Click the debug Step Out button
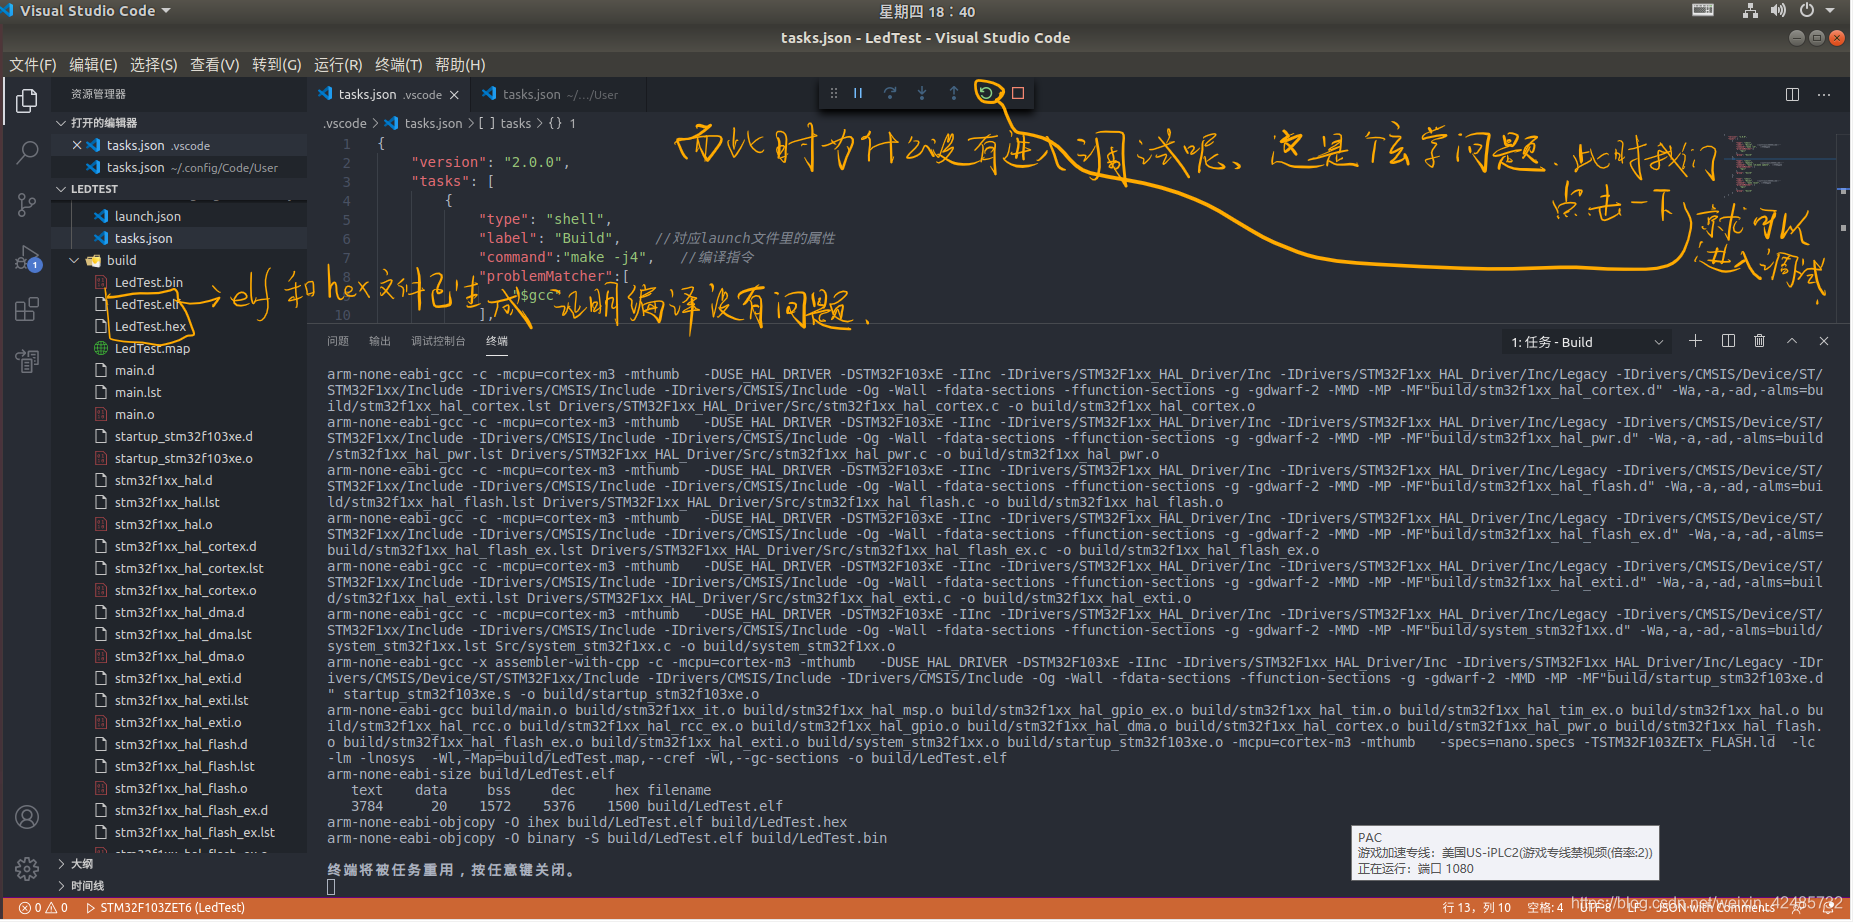Viewport: 1853px width, 922px height. click(x=954, y=93)
